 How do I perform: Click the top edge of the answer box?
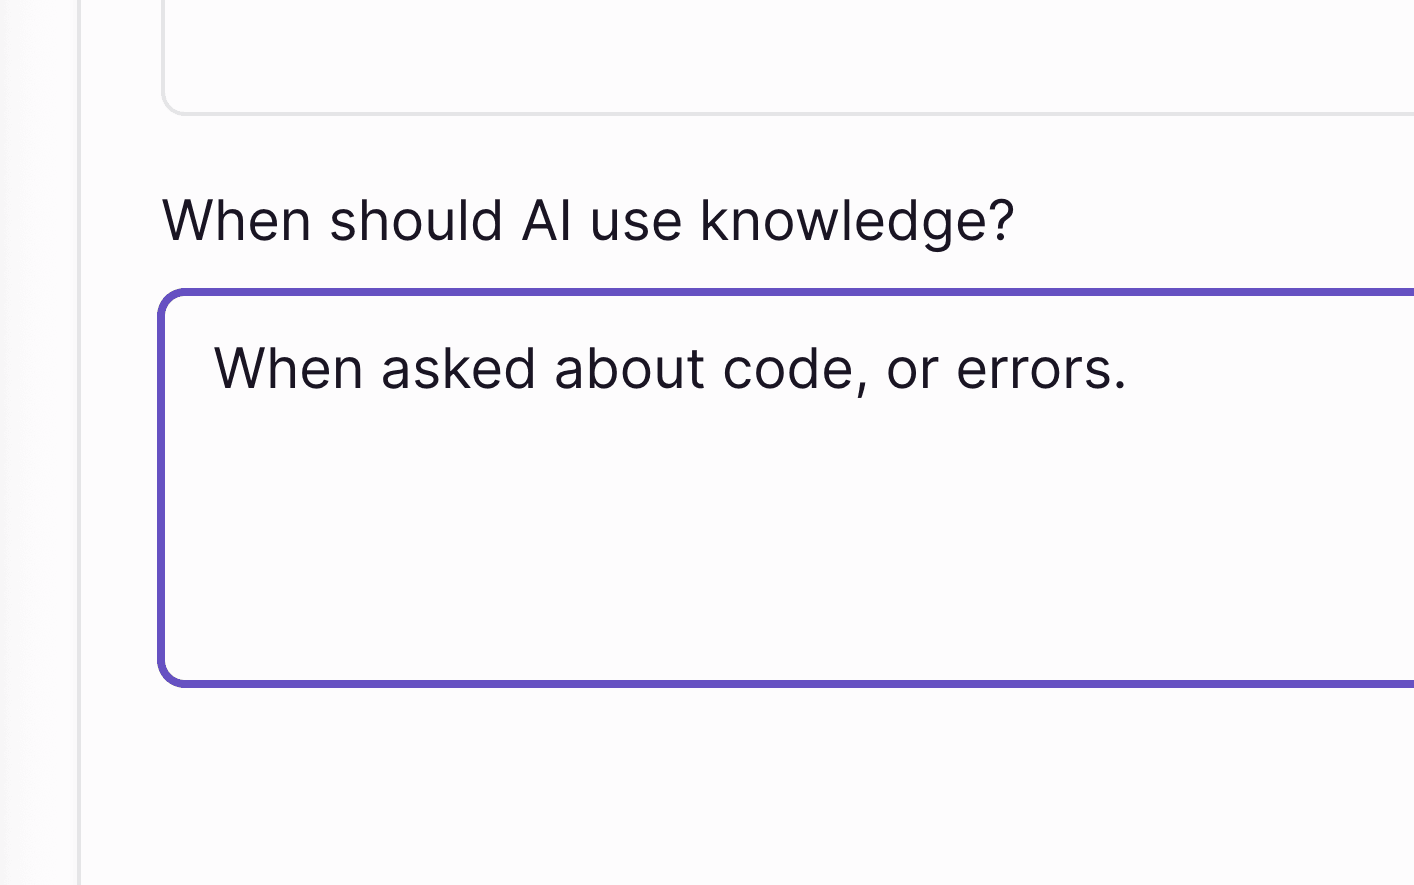(x=700, y=293)
